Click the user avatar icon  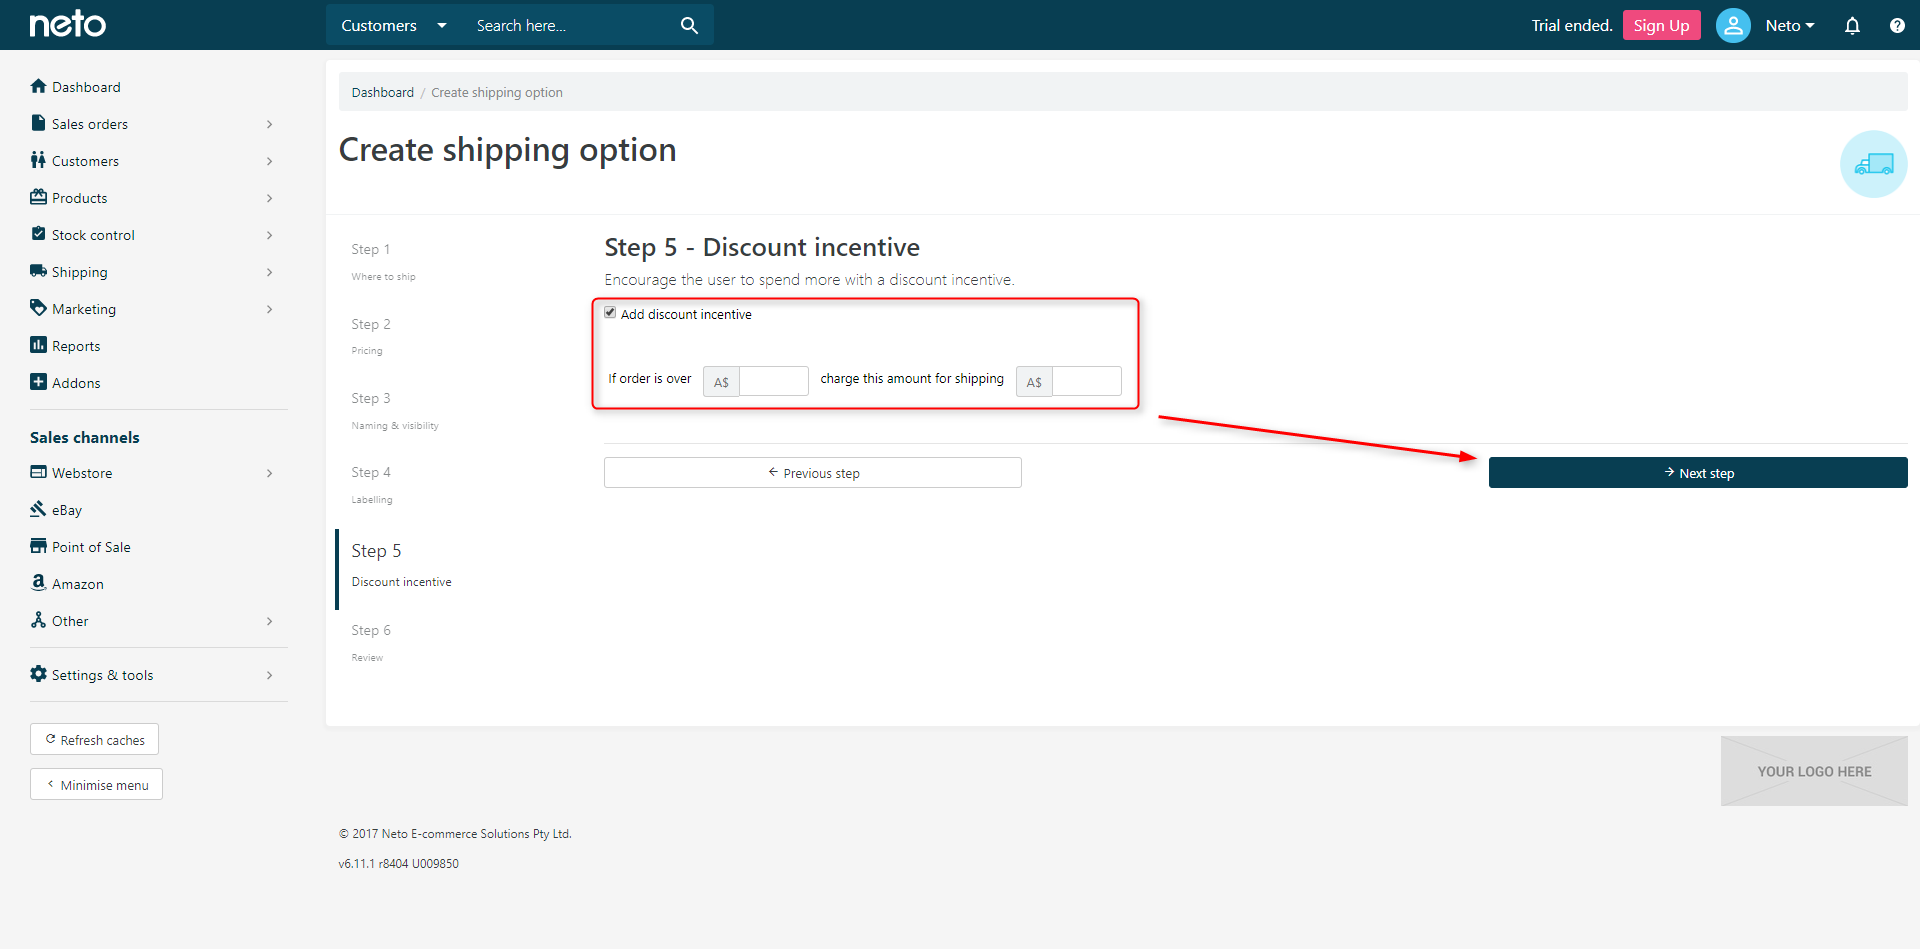pyautogui.click(x=1733, y=25)
